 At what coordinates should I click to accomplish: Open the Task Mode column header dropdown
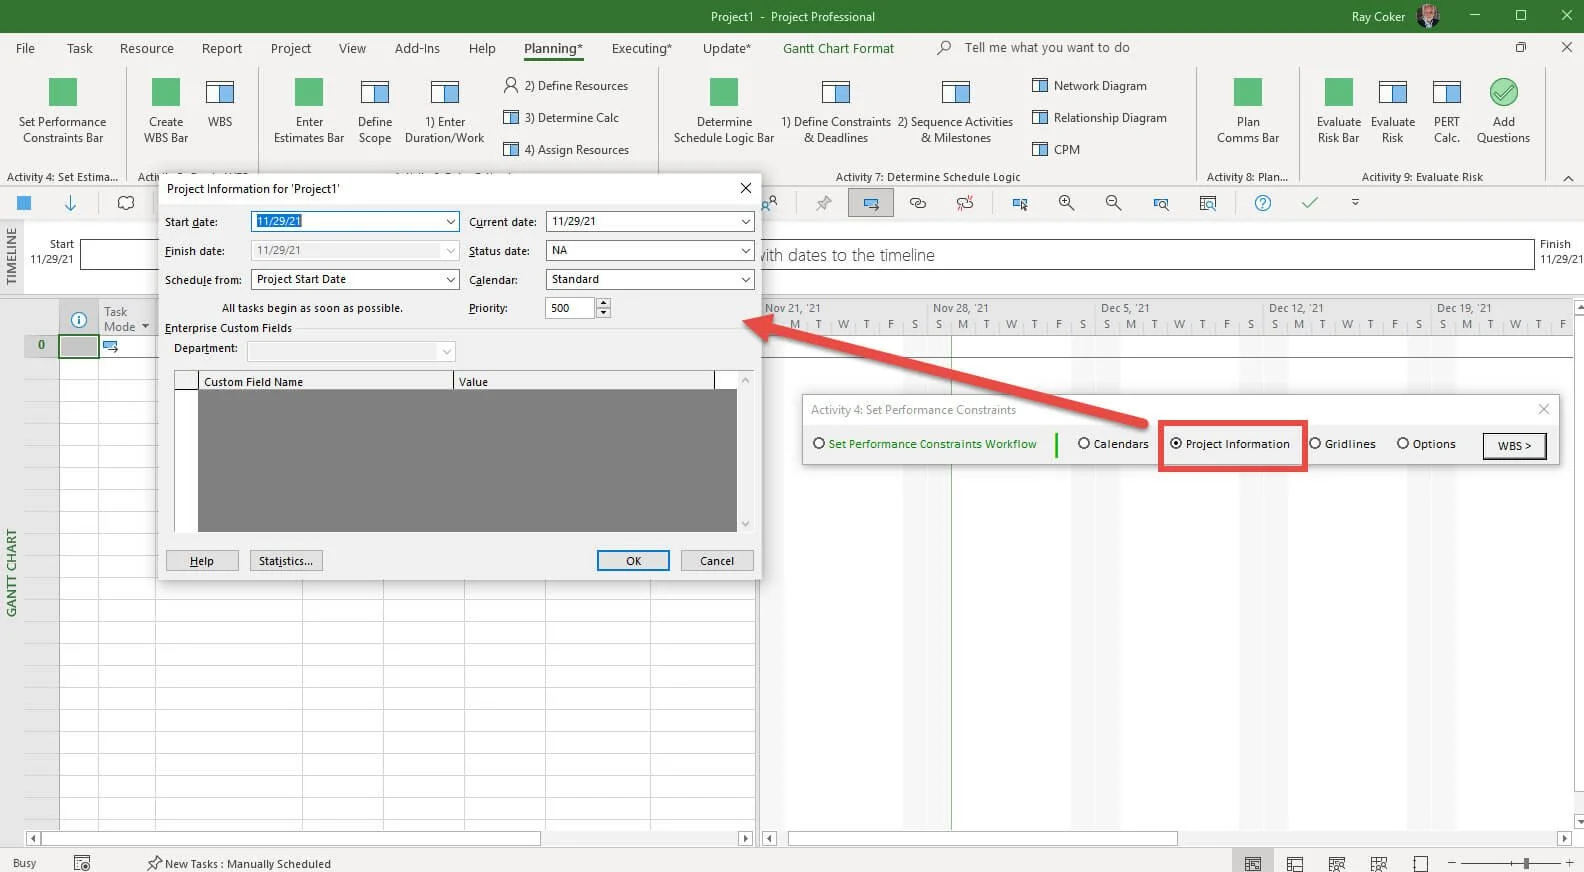tap(145, 327)
